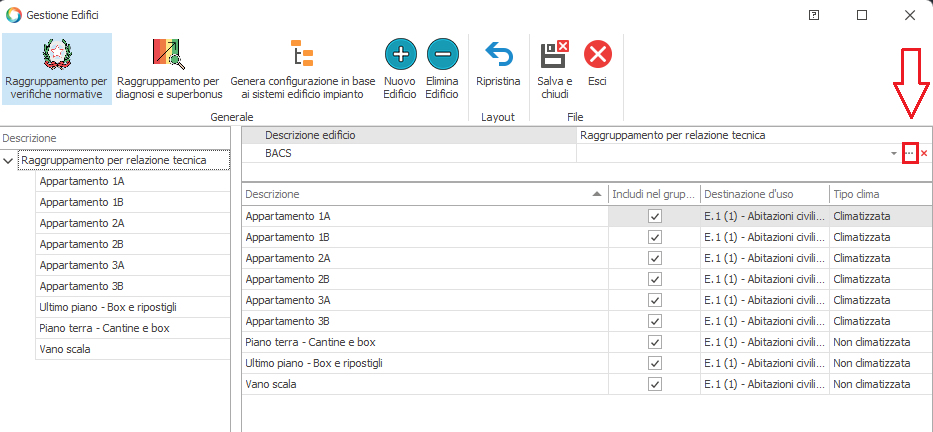Sort by the Descrizione column header

tap(420, 194)
